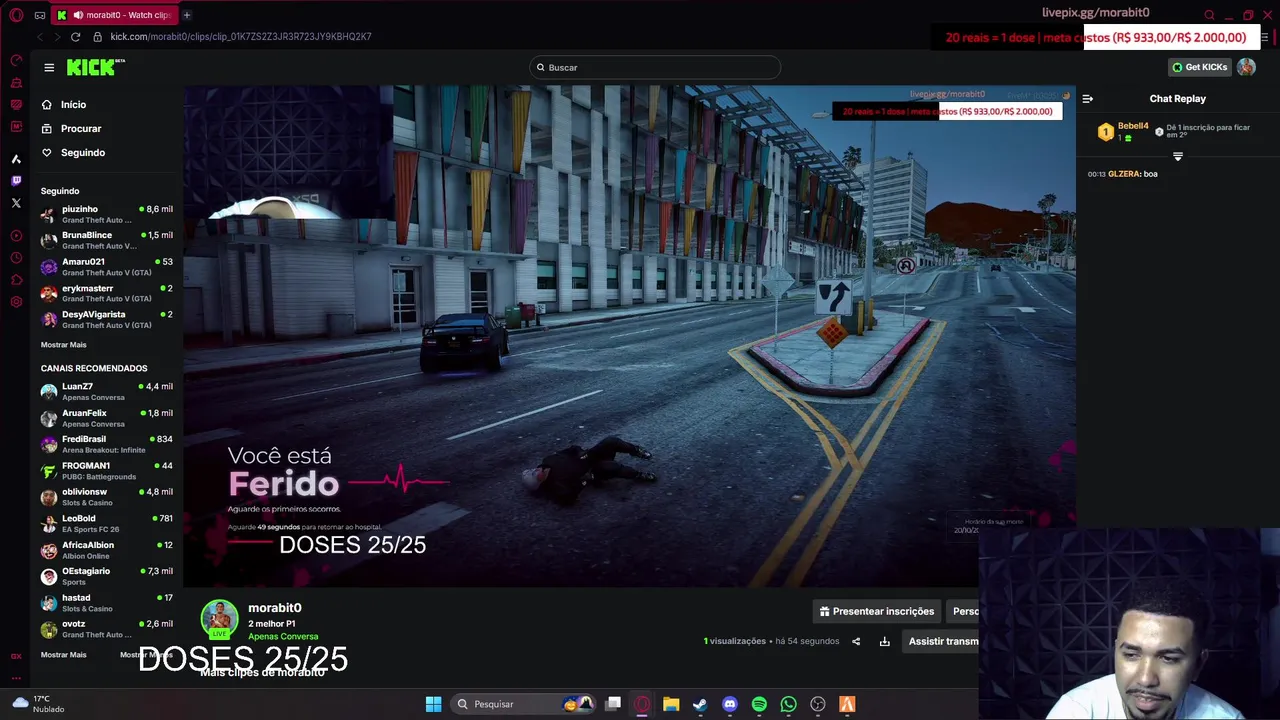Download the clip via download icon
This screenshot has width=1280, height=720.
coord(884,641)
